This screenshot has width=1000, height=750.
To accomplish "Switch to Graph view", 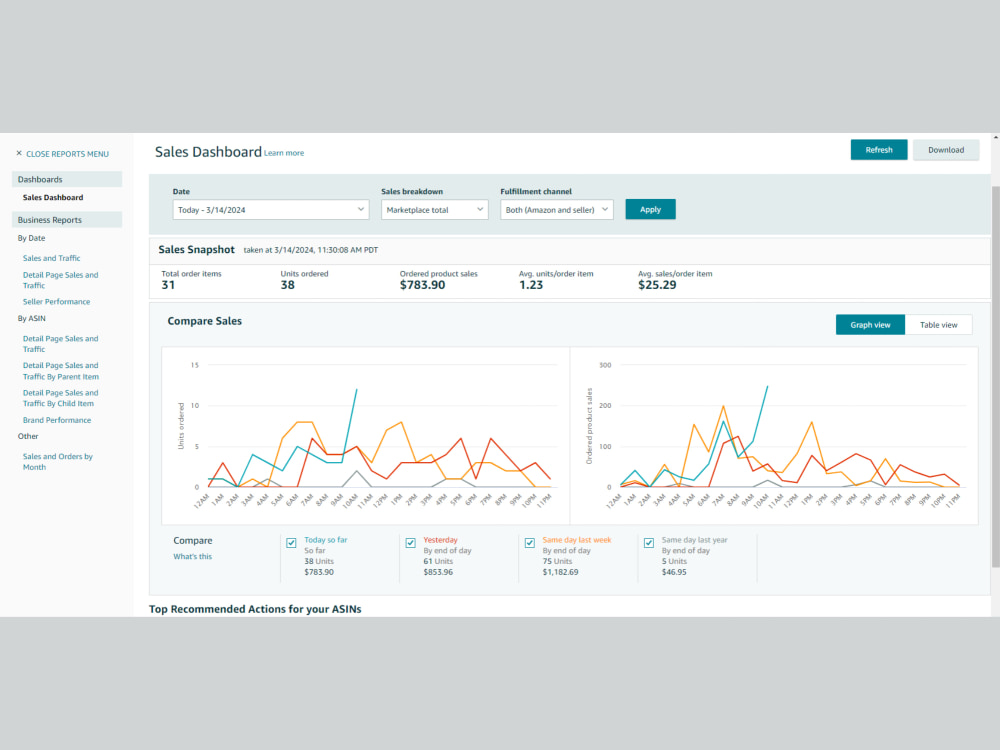I will point(870,325).
